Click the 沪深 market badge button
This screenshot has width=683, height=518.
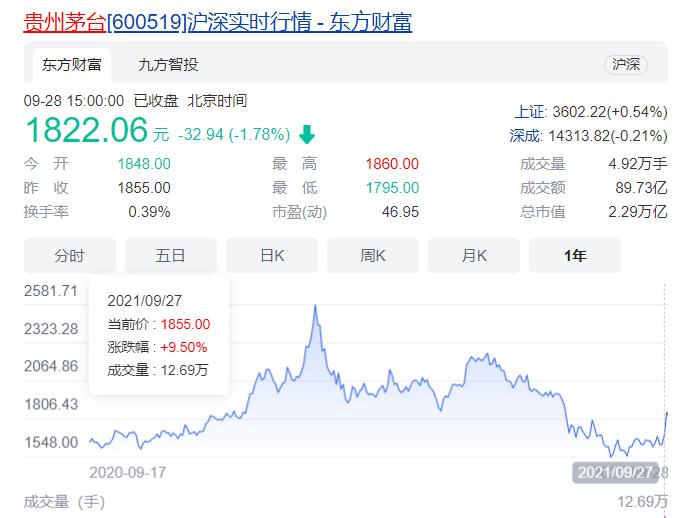pos(626,65)
